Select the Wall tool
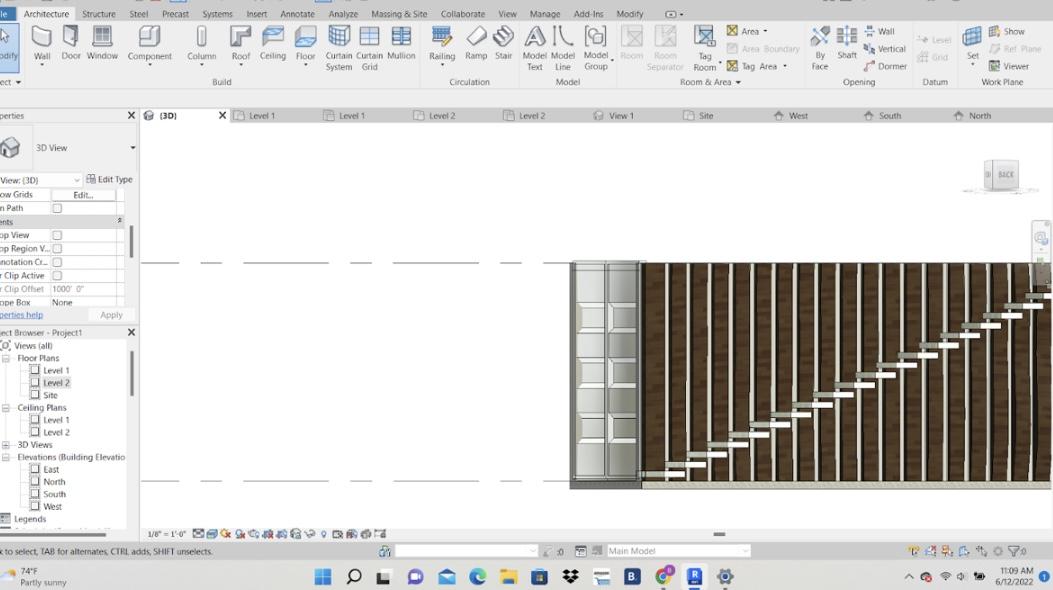Viewport: 1053px width, 590px height. [42, 44]
